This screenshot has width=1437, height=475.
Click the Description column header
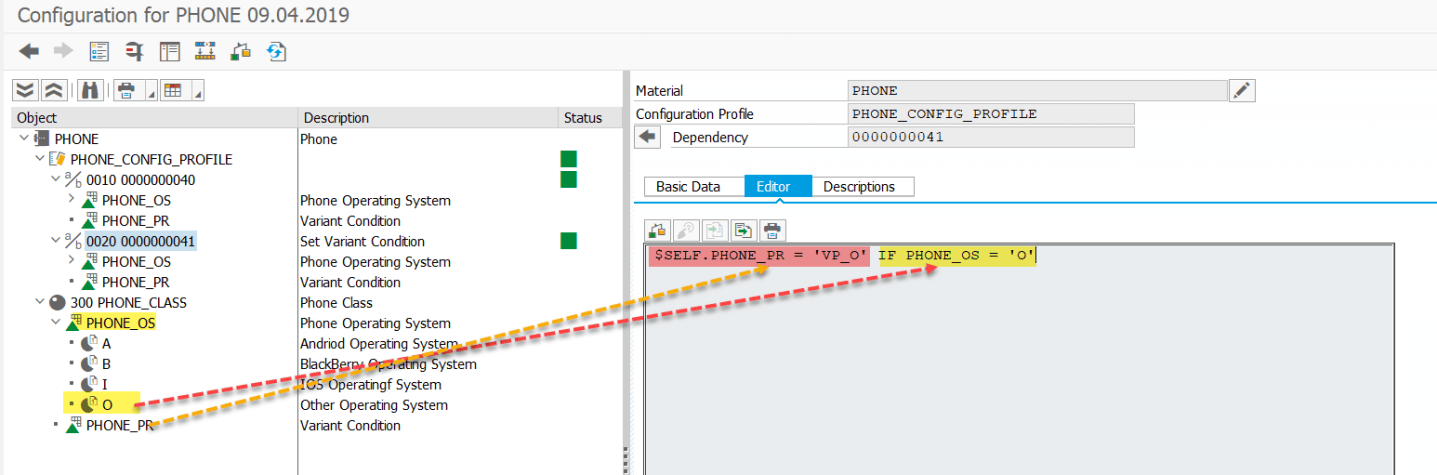tap(428, 118)
